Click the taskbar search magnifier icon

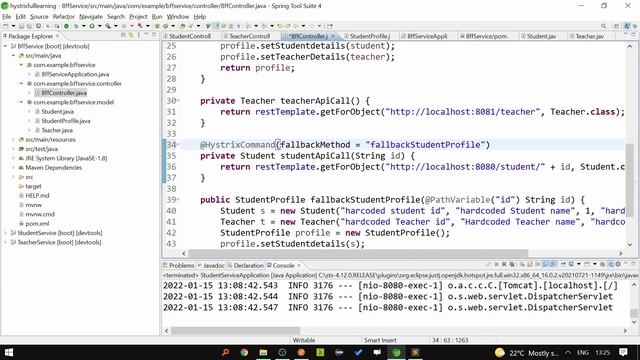pyautogui.click(x=225, y=352)
